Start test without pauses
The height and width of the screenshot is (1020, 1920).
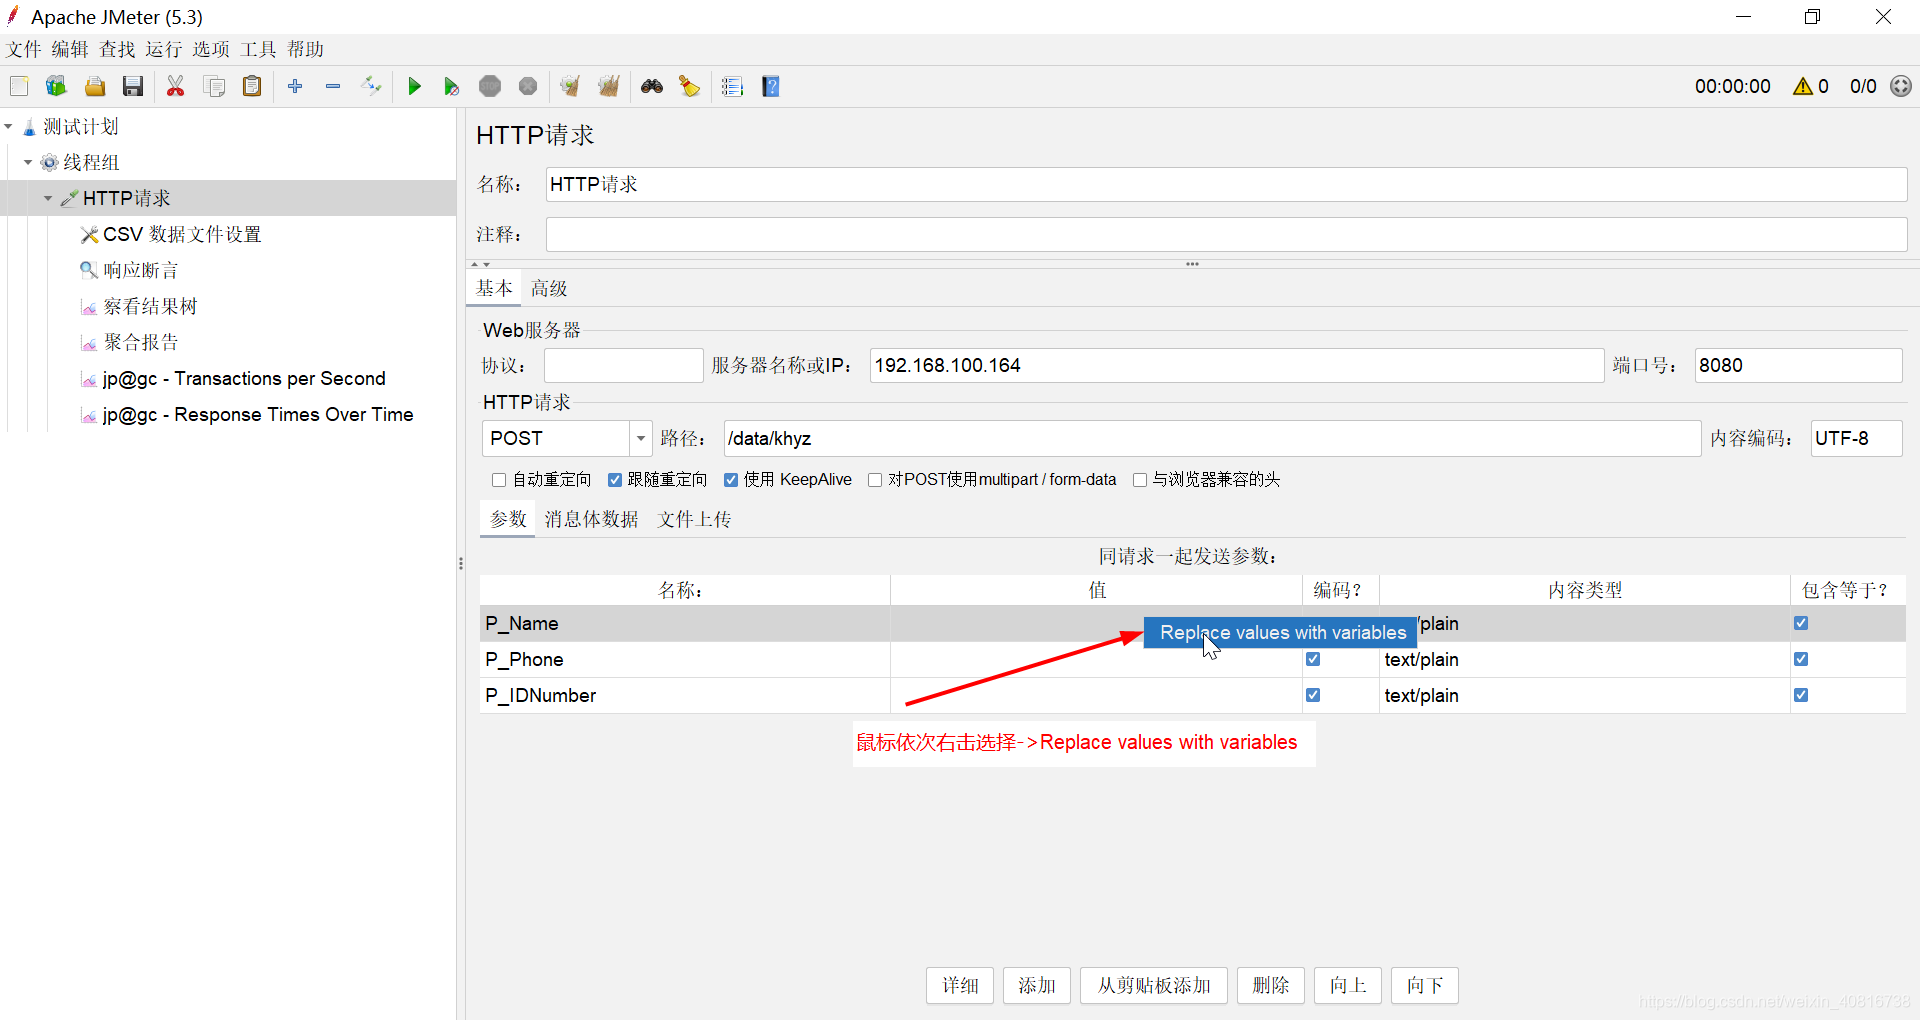click(452, 86)
